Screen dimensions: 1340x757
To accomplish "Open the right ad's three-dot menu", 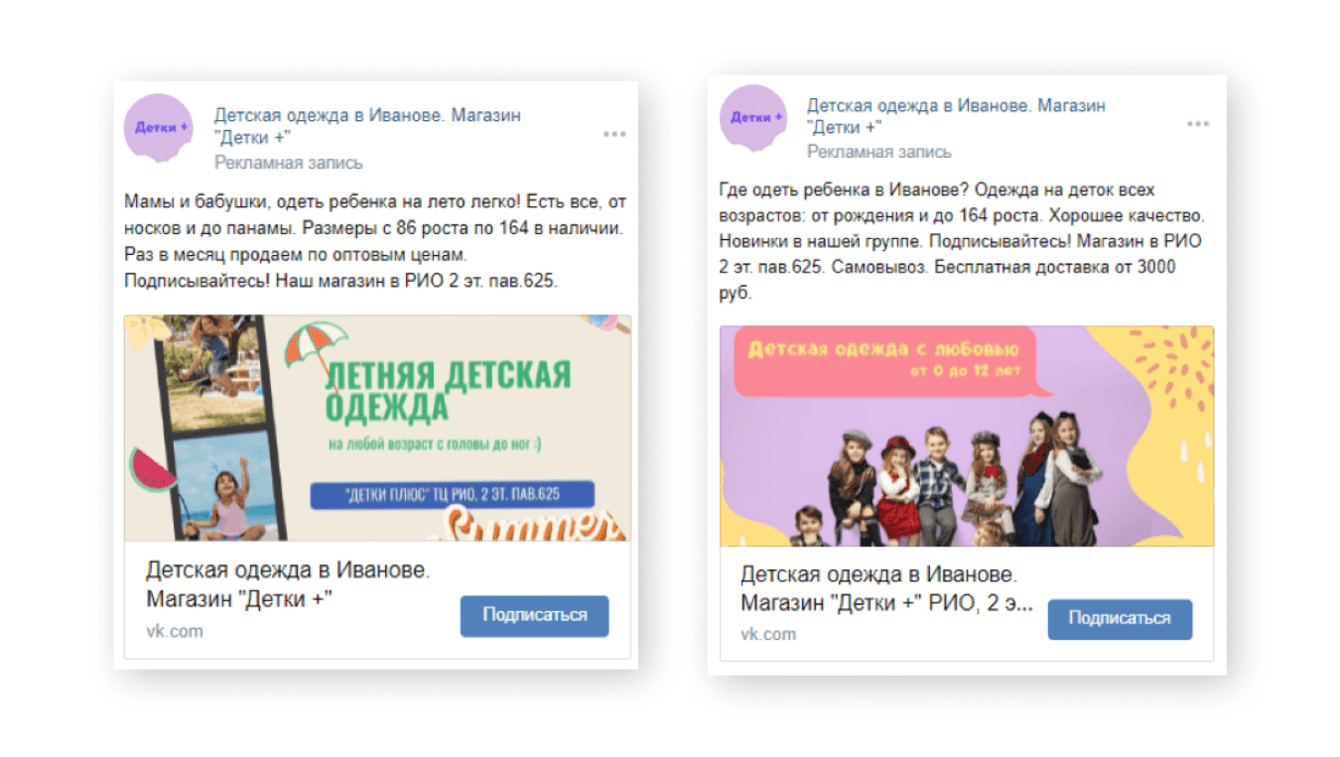I will [1198, 124].
